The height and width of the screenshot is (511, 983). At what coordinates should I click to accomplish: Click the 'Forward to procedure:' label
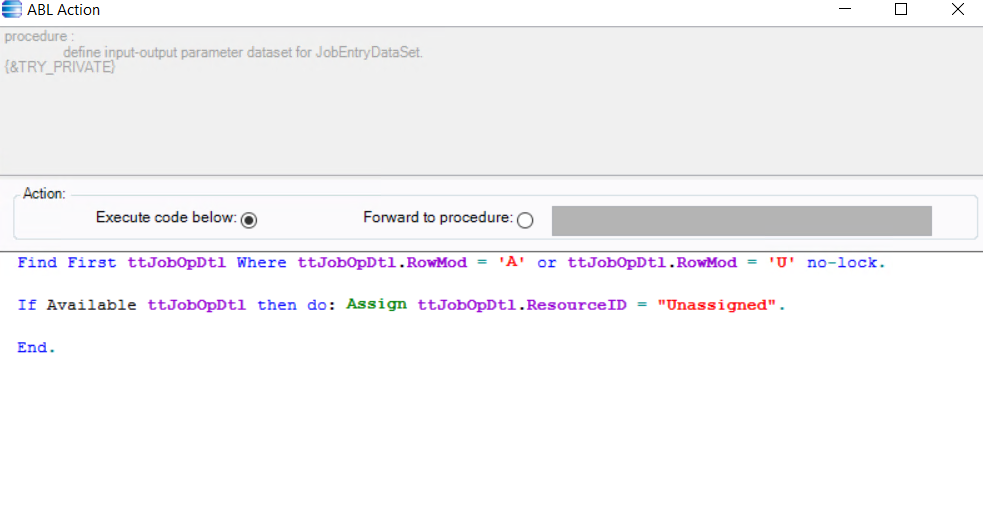pos(438,218)
